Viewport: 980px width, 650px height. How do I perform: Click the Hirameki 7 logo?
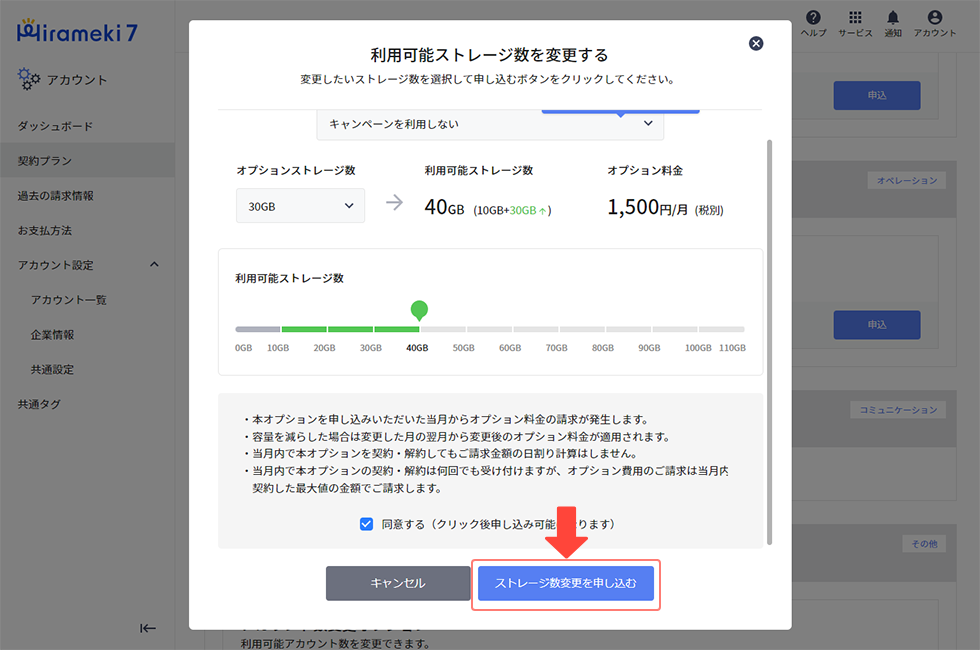pos(78,31)
